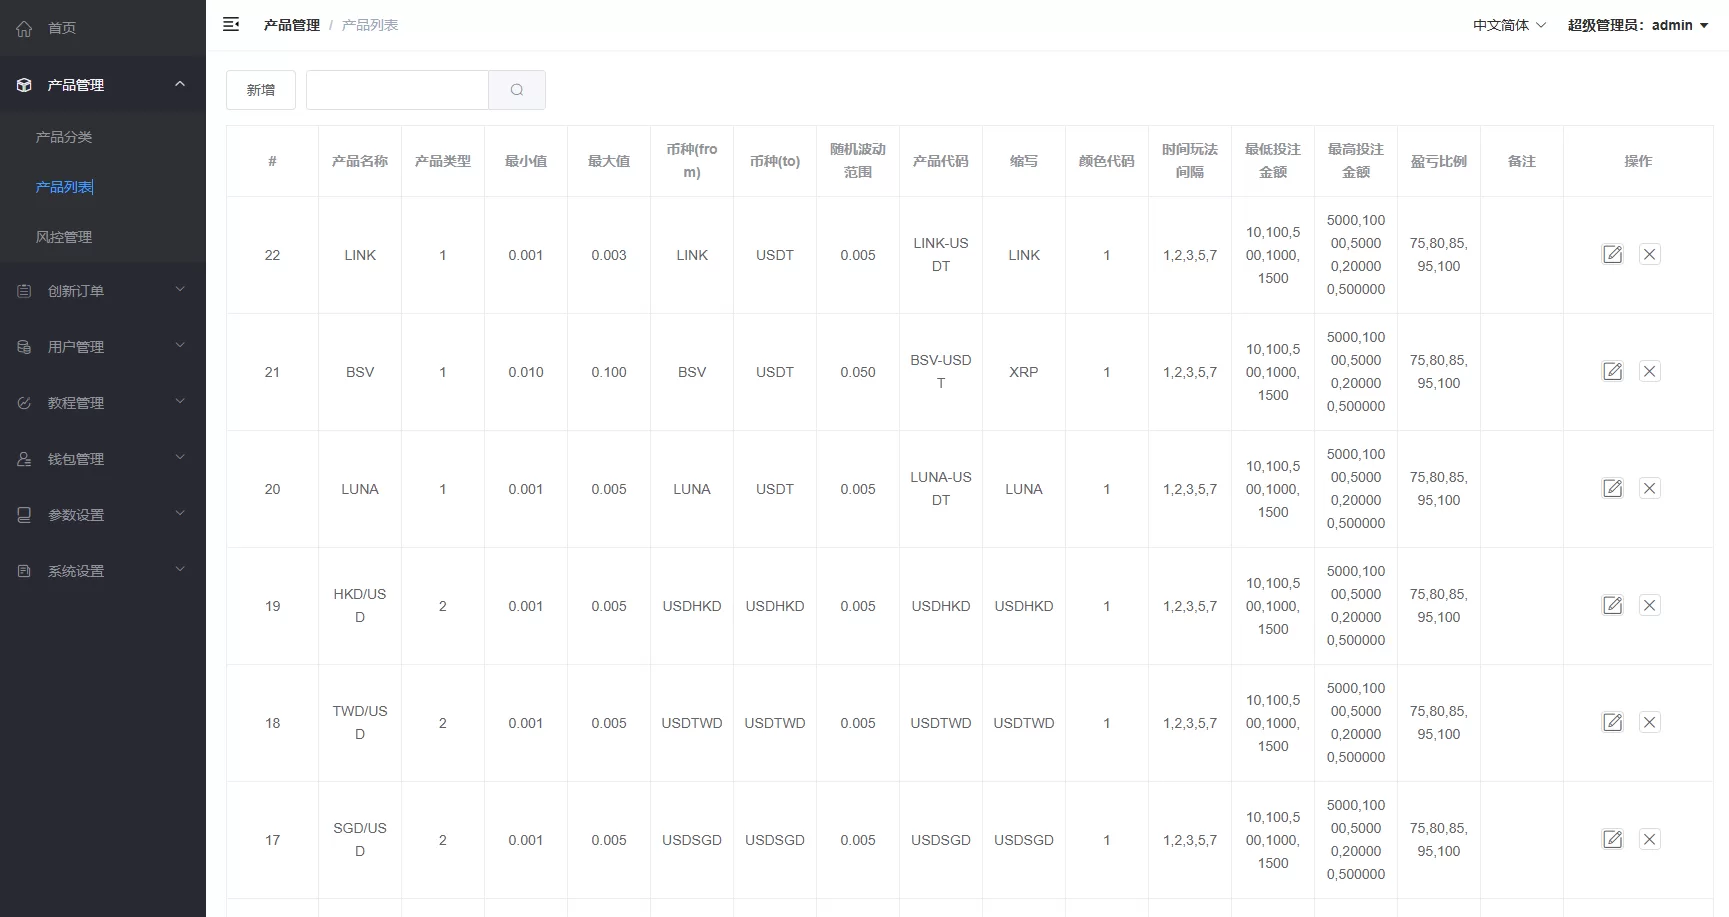Delete the SGD/USD product row
The width and height of the screenshot is (1729, 917).
tap(1649, 840)
